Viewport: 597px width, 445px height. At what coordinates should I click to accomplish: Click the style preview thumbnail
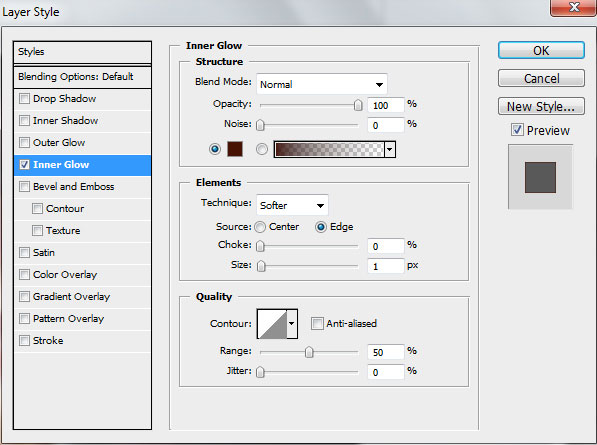coord(540,177)
